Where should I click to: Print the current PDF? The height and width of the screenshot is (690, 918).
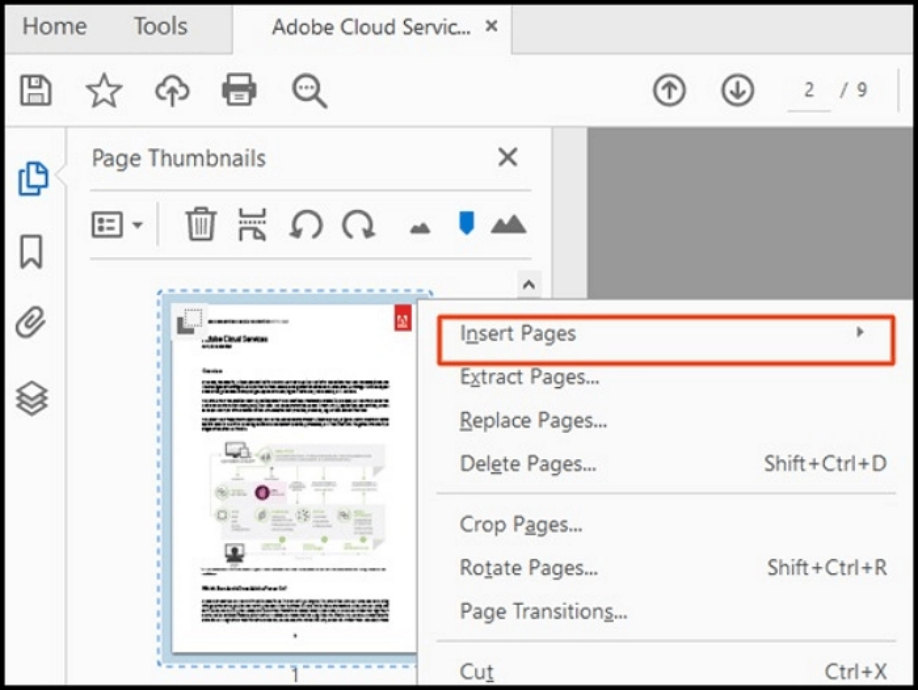(x=238, y=90)
